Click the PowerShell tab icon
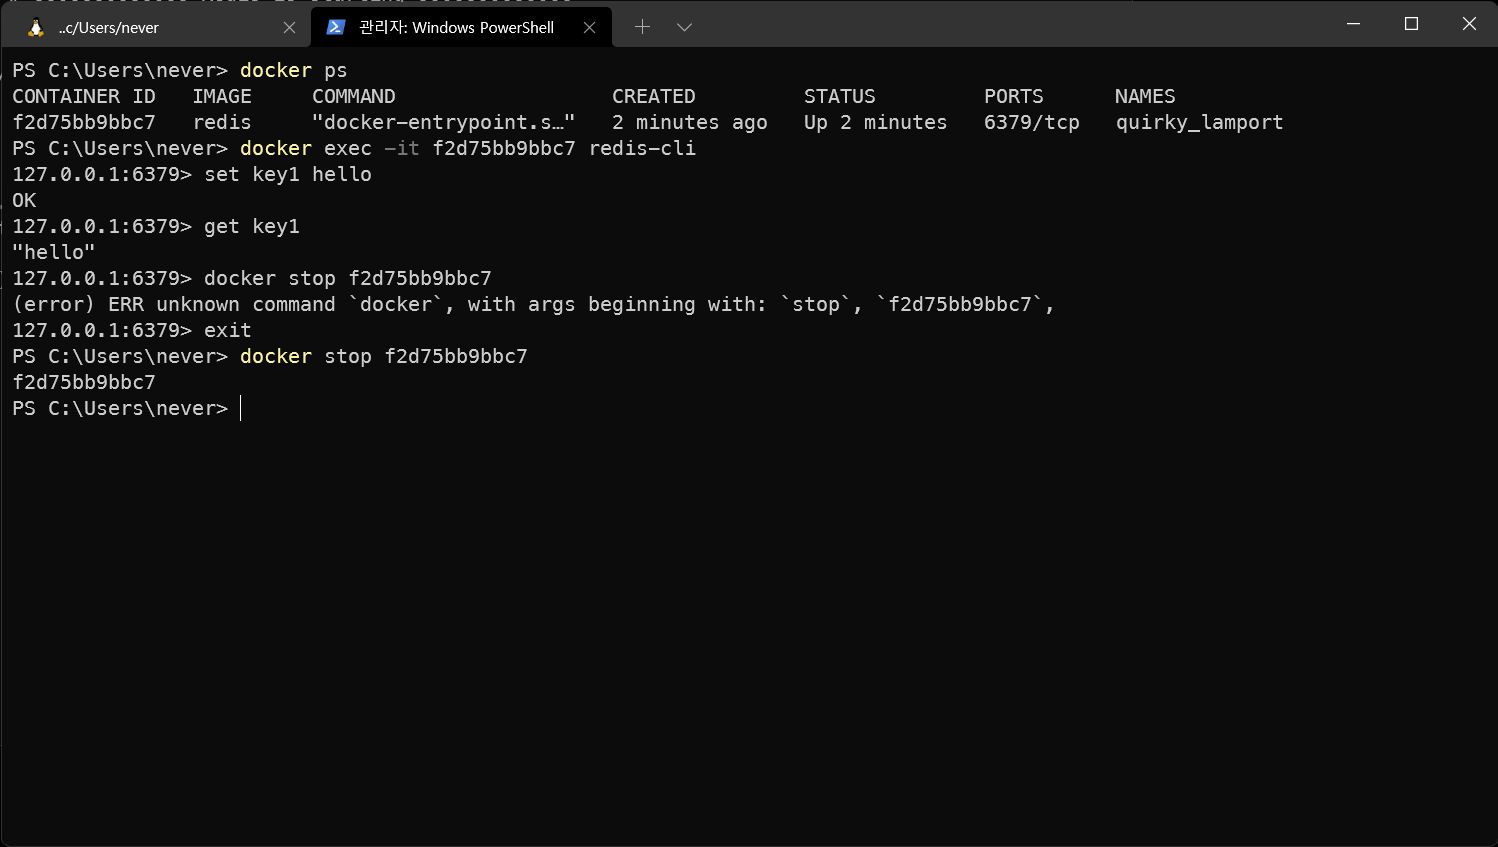This screenshot has width=1498, height=847. click(x=336, y=27)
